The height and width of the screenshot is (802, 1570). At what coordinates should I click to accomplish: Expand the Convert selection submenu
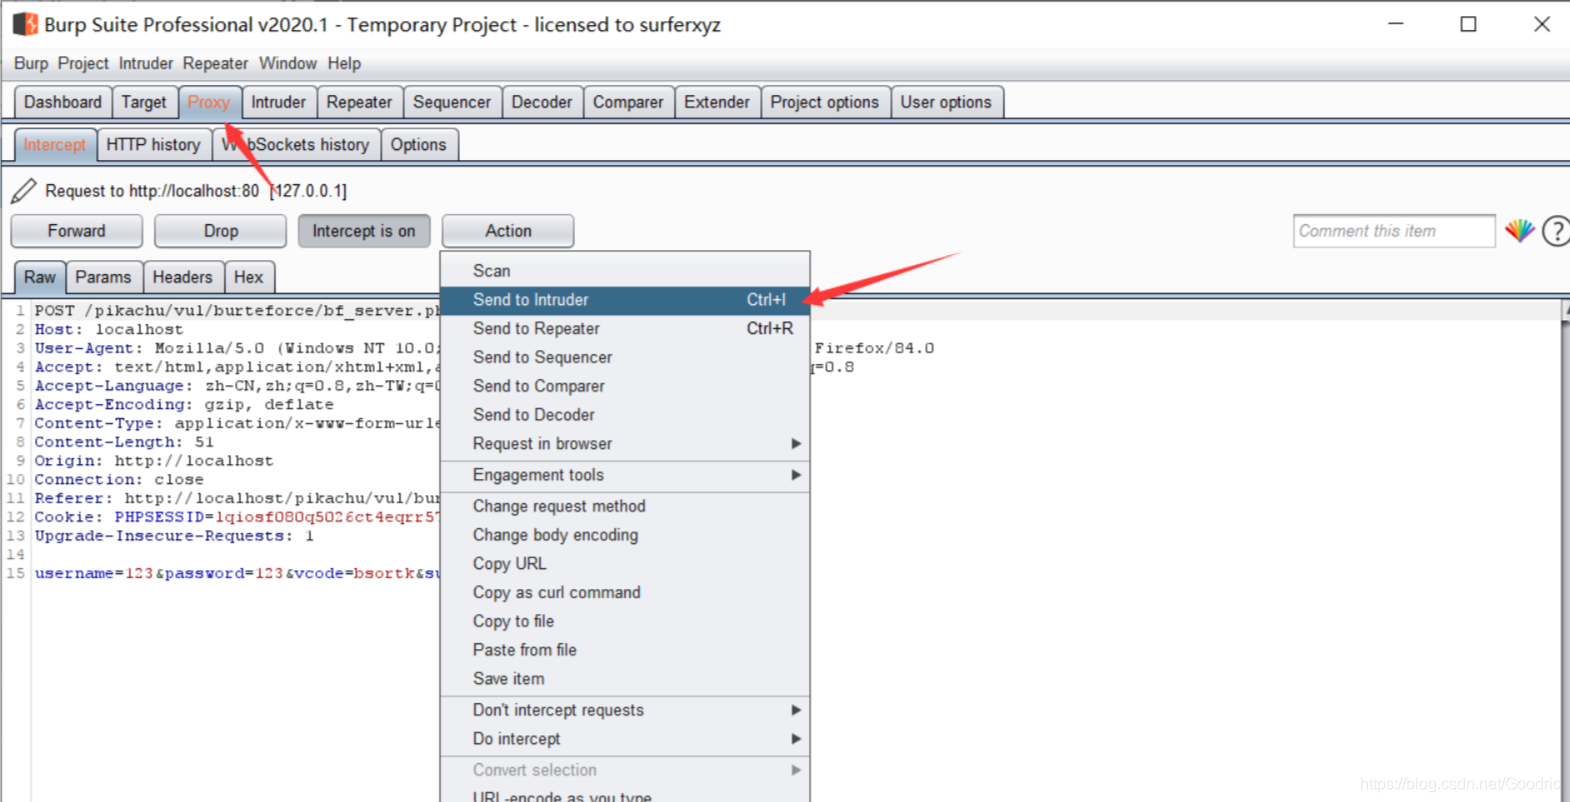[x=625, y=770]
